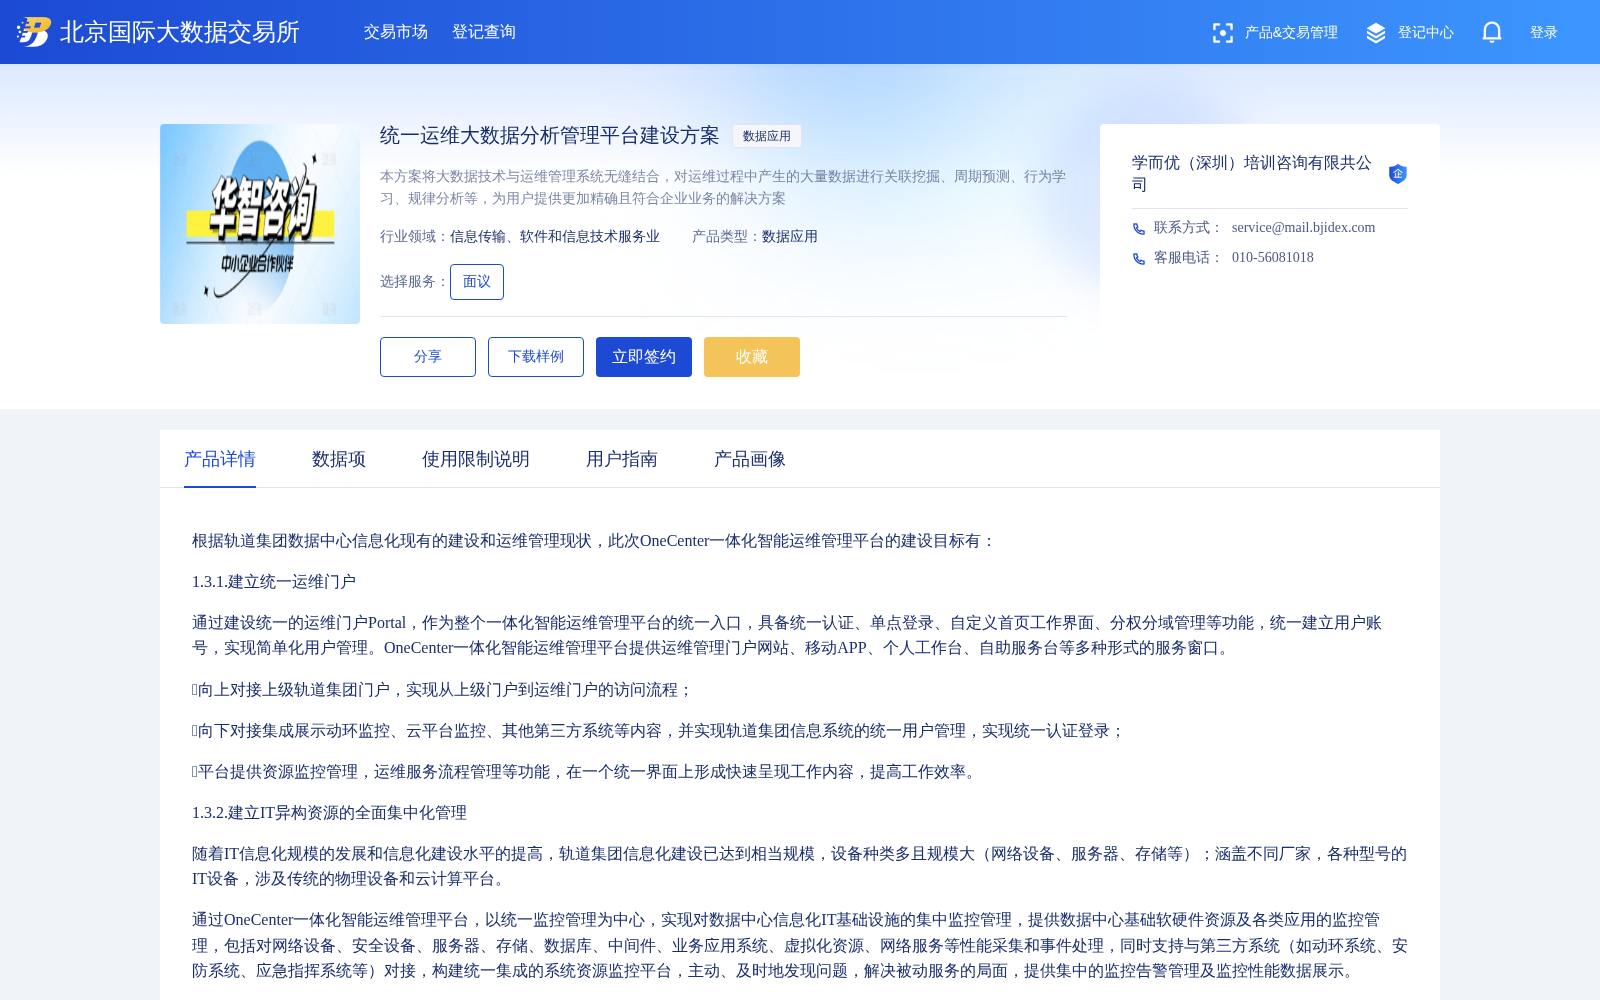Click heading 1.3.2.建立IT异构资源的全面集中化管理
The height and width of the screenshot is (1000, 1600).
coord(329,813)
